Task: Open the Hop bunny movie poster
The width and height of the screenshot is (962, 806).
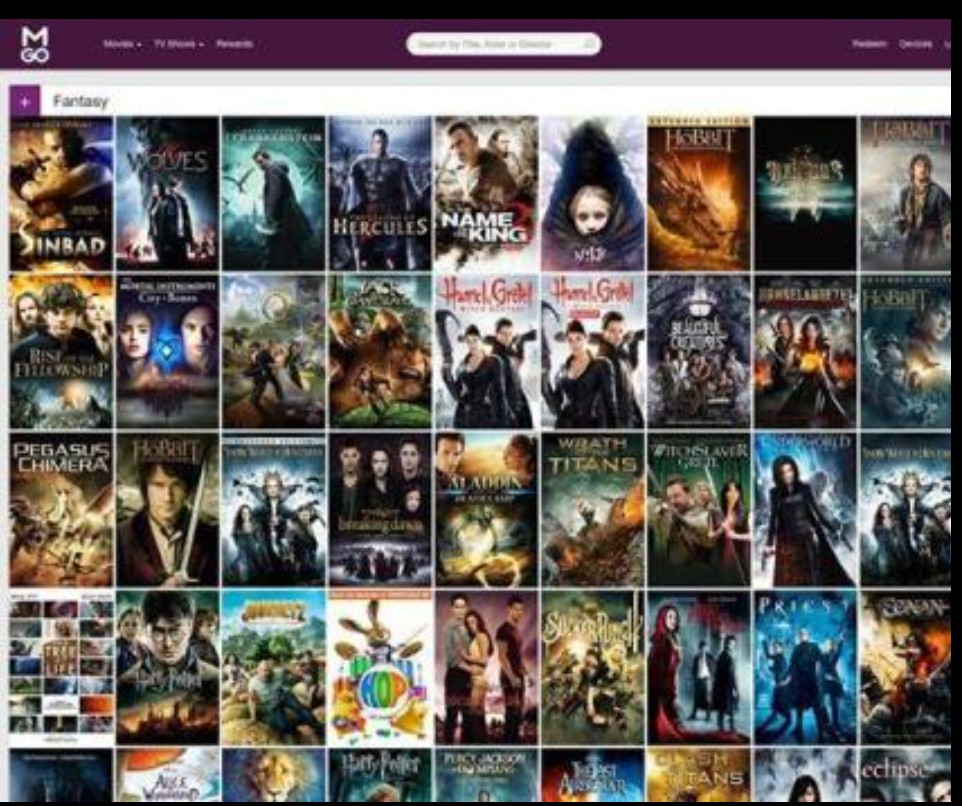Action: pos(380,667)
